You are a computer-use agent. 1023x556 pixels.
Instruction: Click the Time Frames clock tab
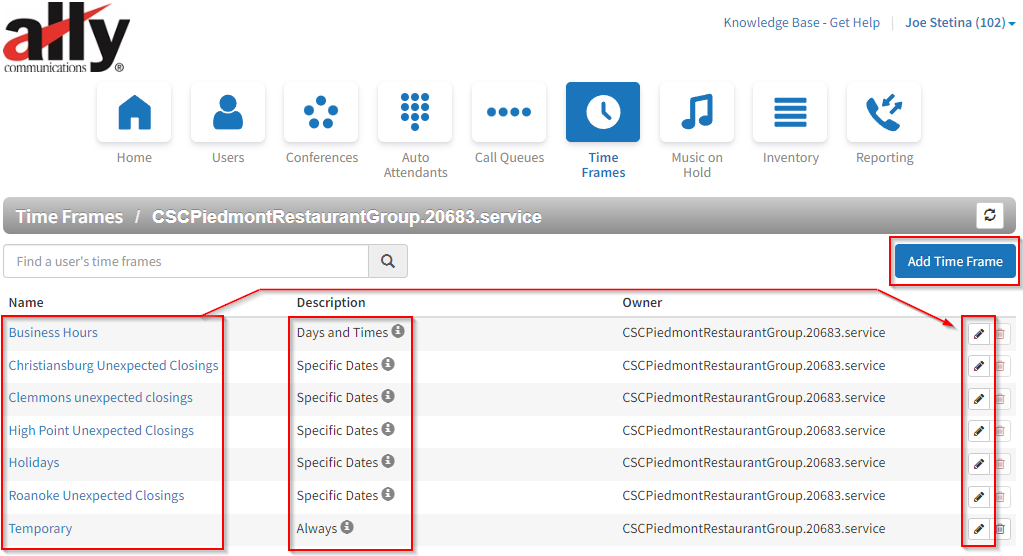coord(603,112)
